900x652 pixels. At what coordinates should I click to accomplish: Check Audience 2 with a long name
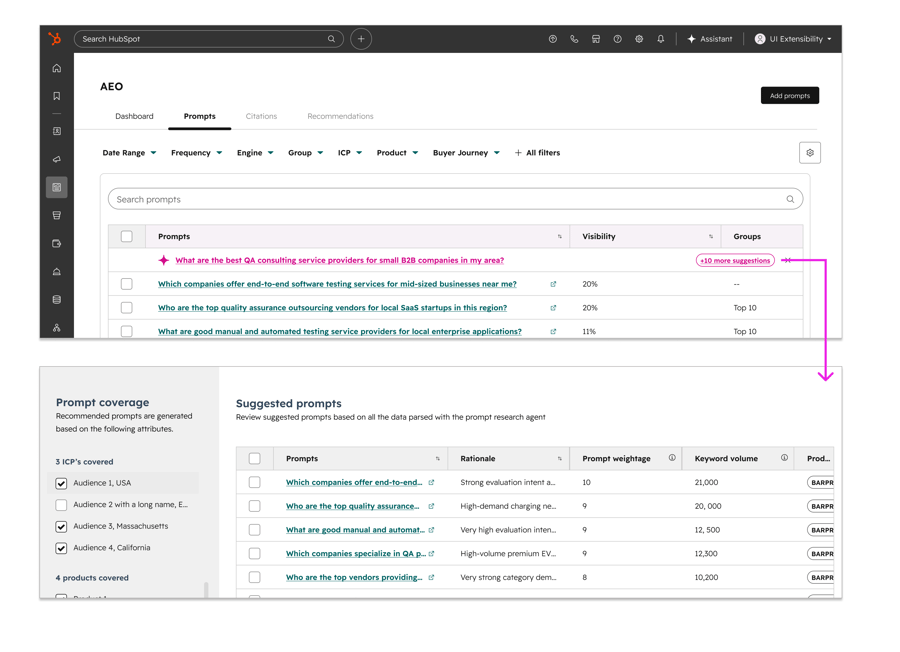coord(61,505)
